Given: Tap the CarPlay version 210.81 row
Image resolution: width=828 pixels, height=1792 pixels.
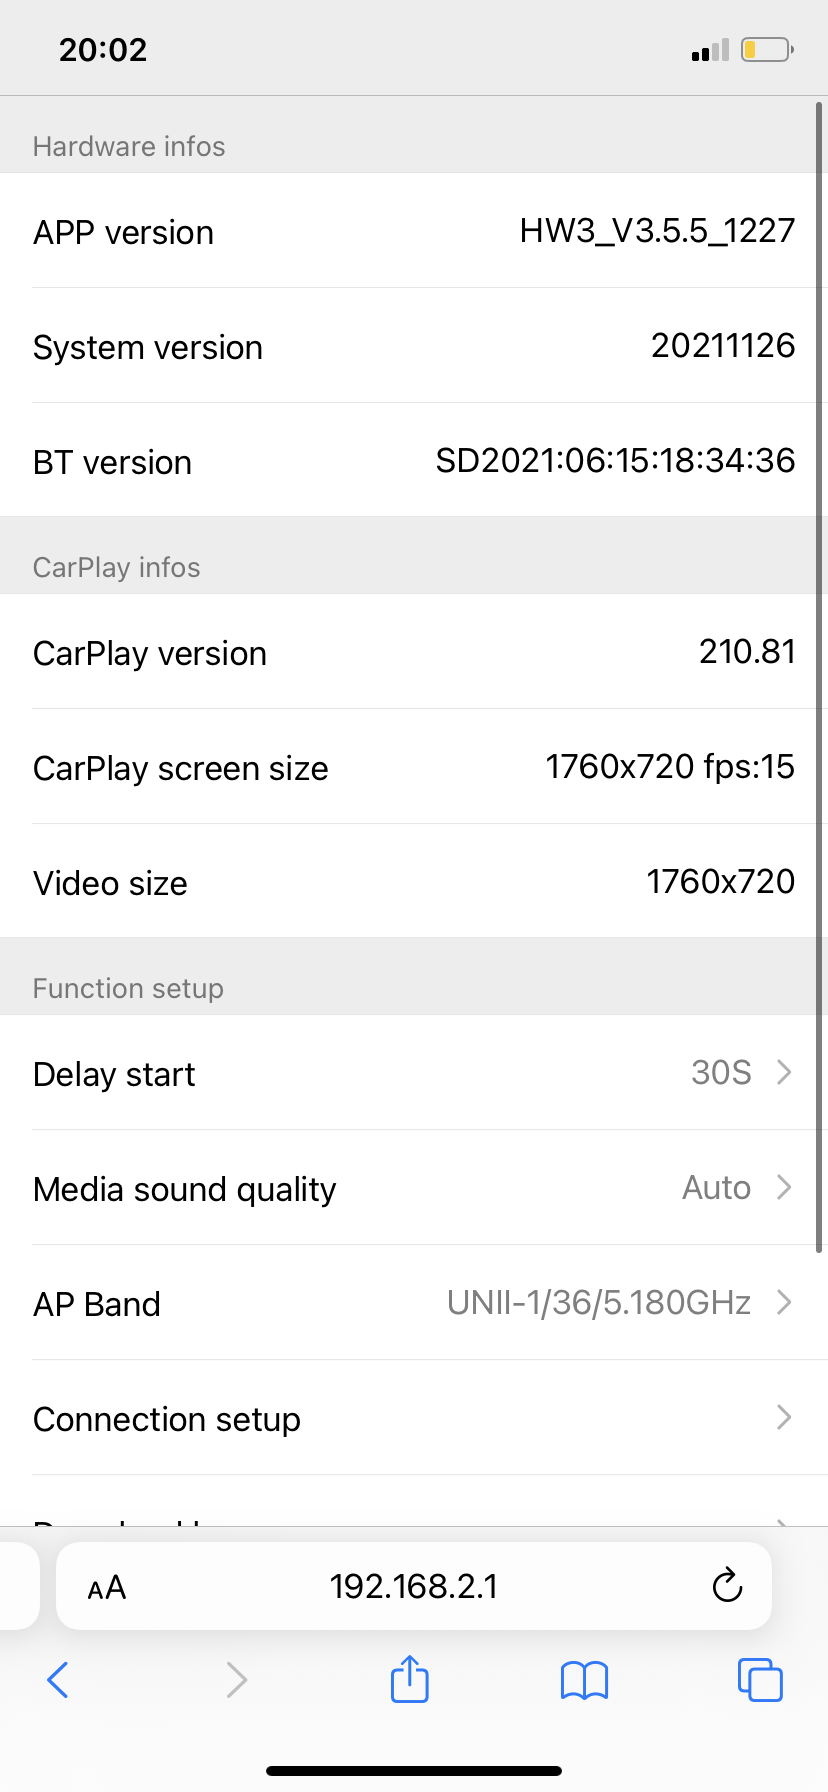Looking at the screenshot, I should pos(414,652).
